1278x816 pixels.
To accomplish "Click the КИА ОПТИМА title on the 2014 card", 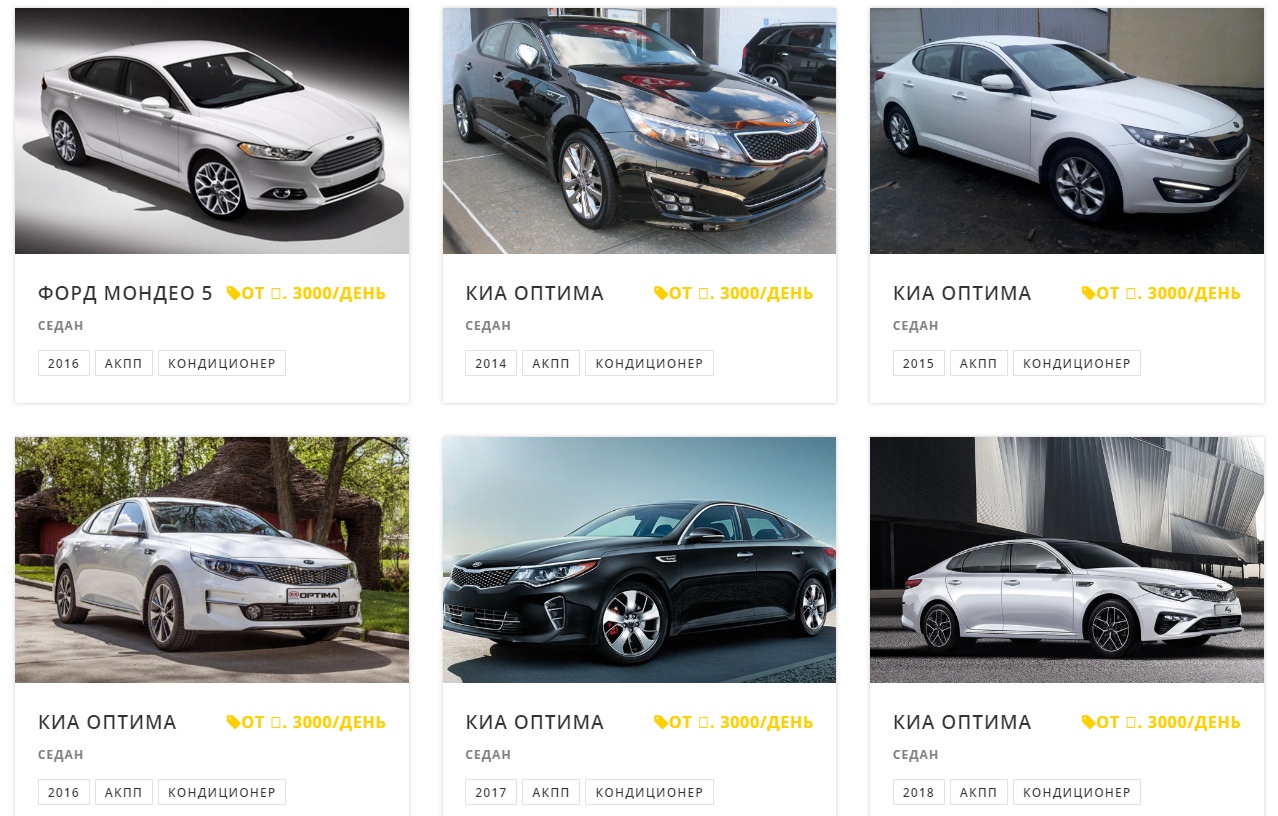I will click(x=534, y=293).
